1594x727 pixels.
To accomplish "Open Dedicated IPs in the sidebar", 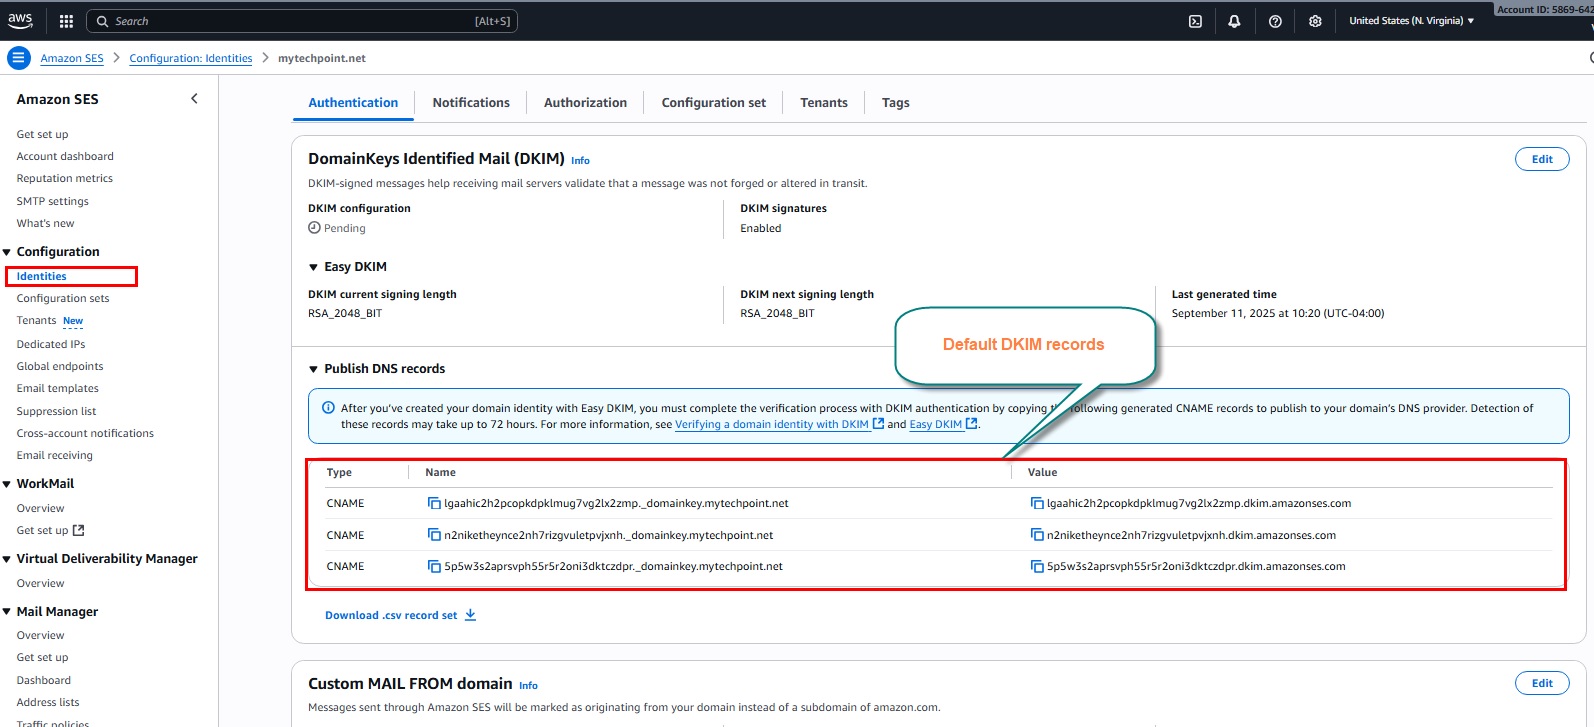I will (51, 344).
